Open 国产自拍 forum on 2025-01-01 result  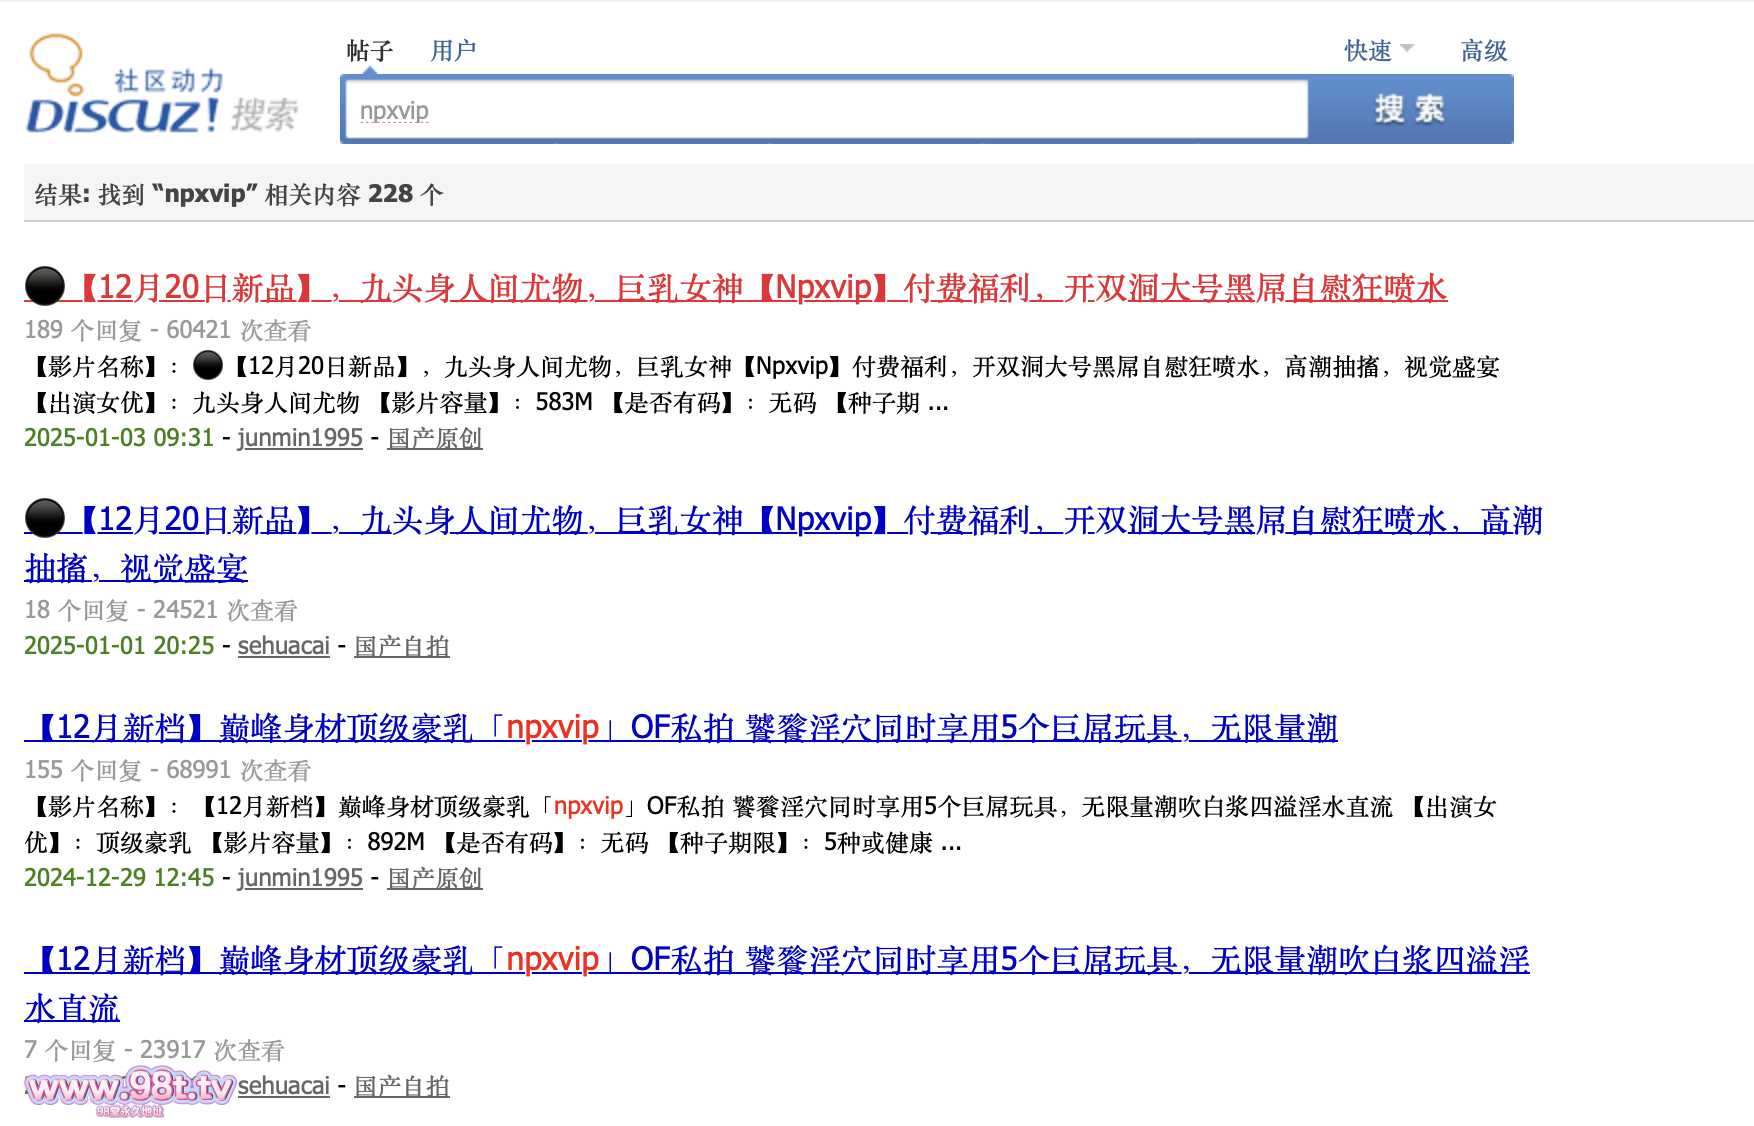tap(402, 646)
